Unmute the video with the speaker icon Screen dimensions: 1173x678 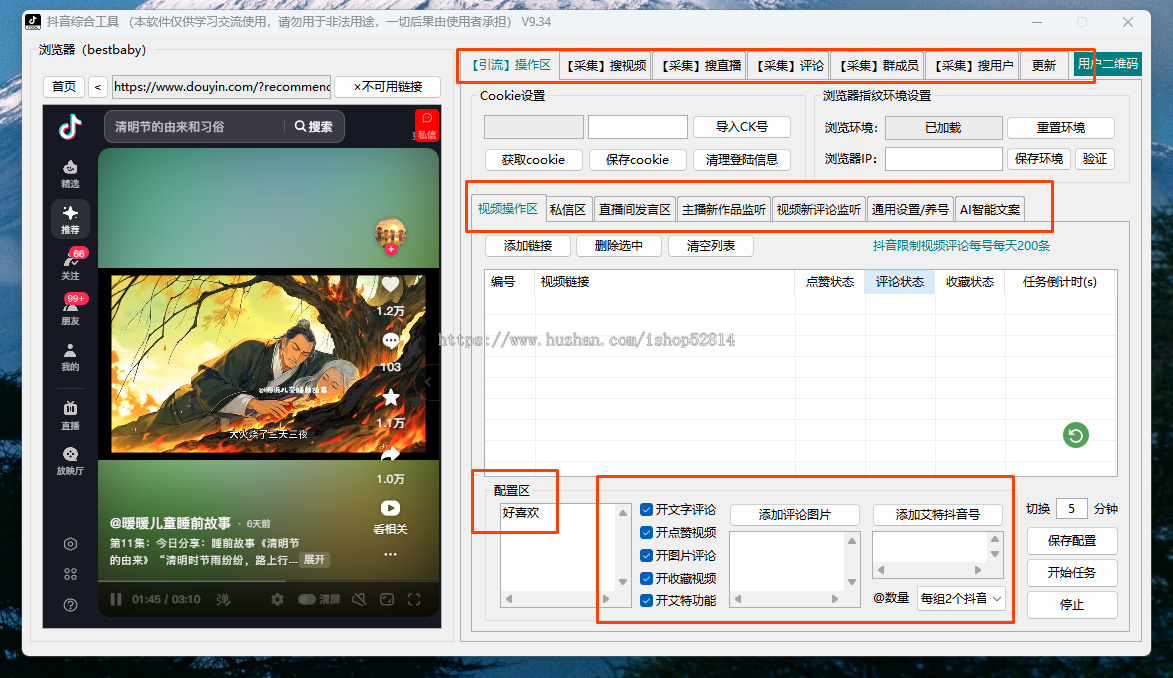click(x=359, y=599)
